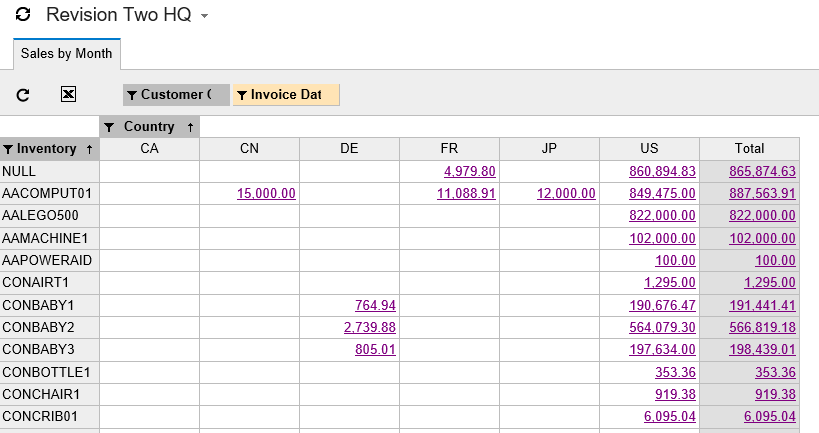The image size is (819, 433).
Task: Click the filter icon on Inventory header
Action: tap(9, 149)
